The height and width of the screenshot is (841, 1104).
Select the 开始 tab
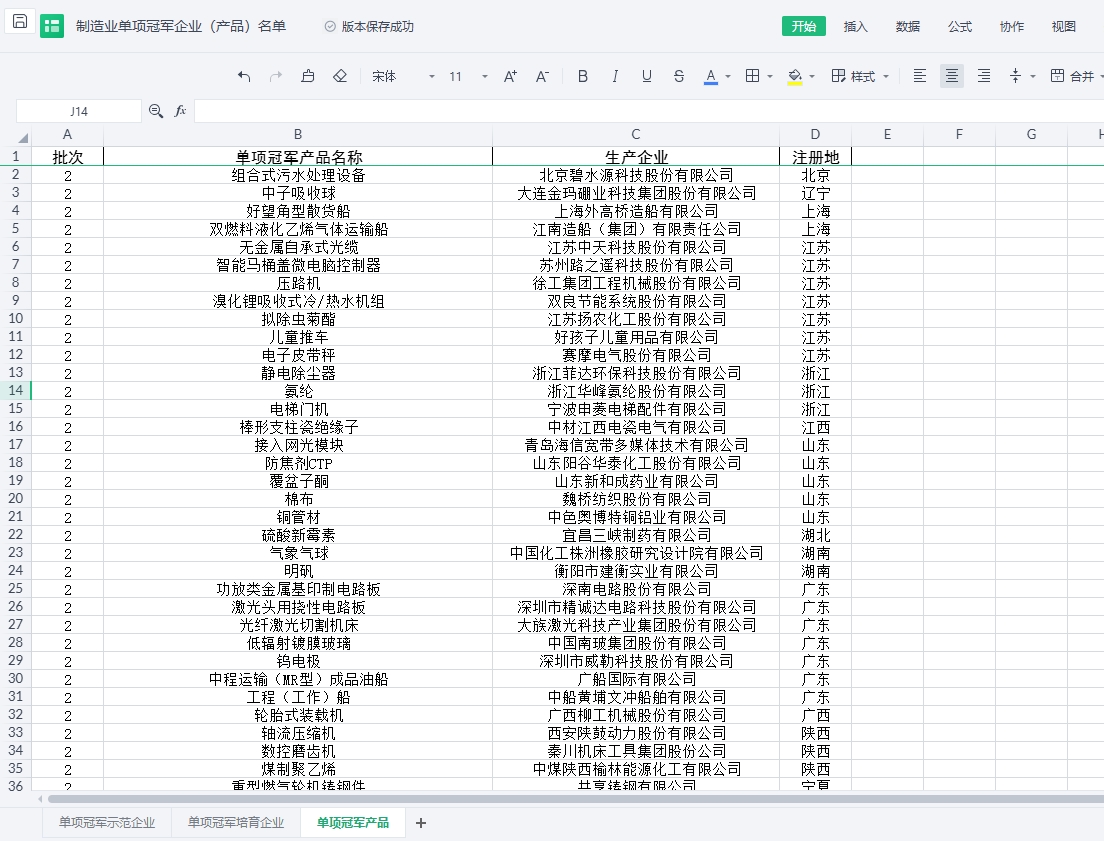click(803, 26)
